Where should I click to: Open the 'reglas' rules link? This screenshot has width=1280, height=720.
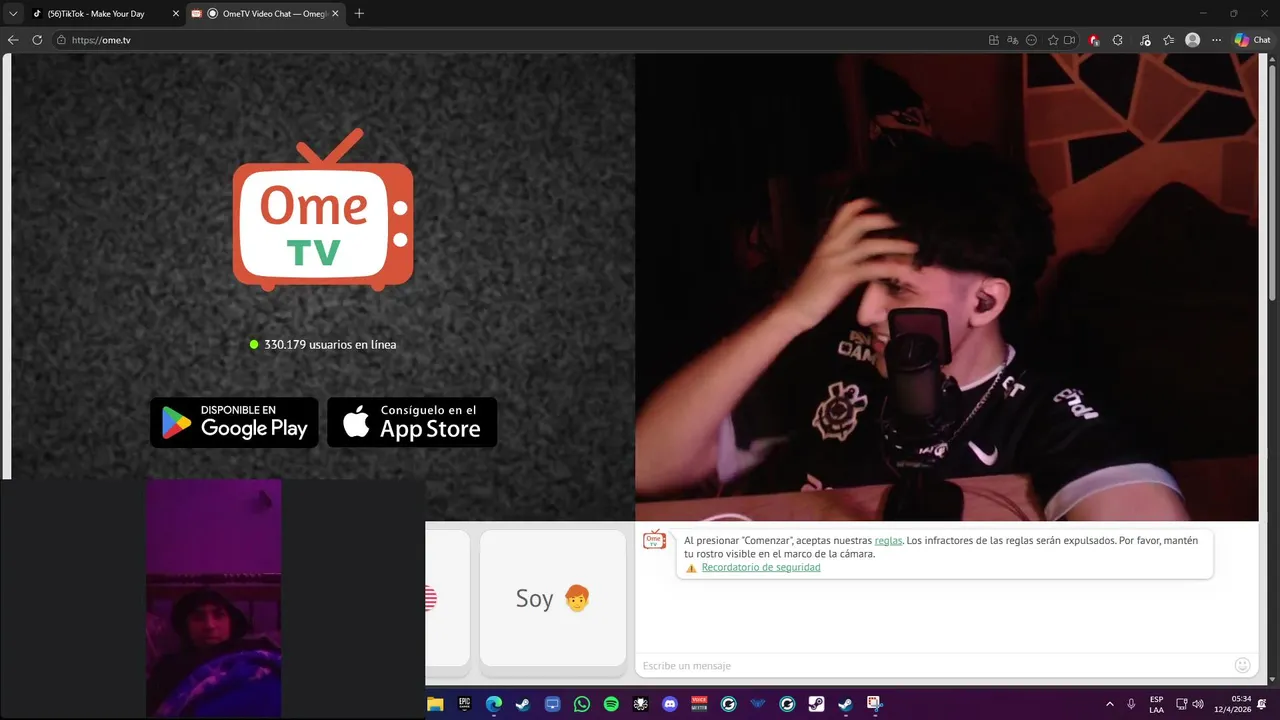tap(888, 540)
